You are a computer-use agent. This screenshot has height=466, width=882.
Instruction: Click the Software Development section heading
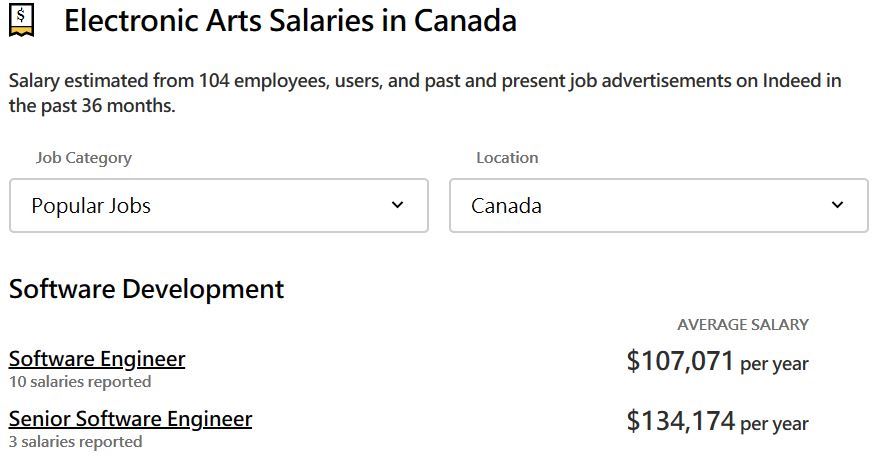click(146, 289)
